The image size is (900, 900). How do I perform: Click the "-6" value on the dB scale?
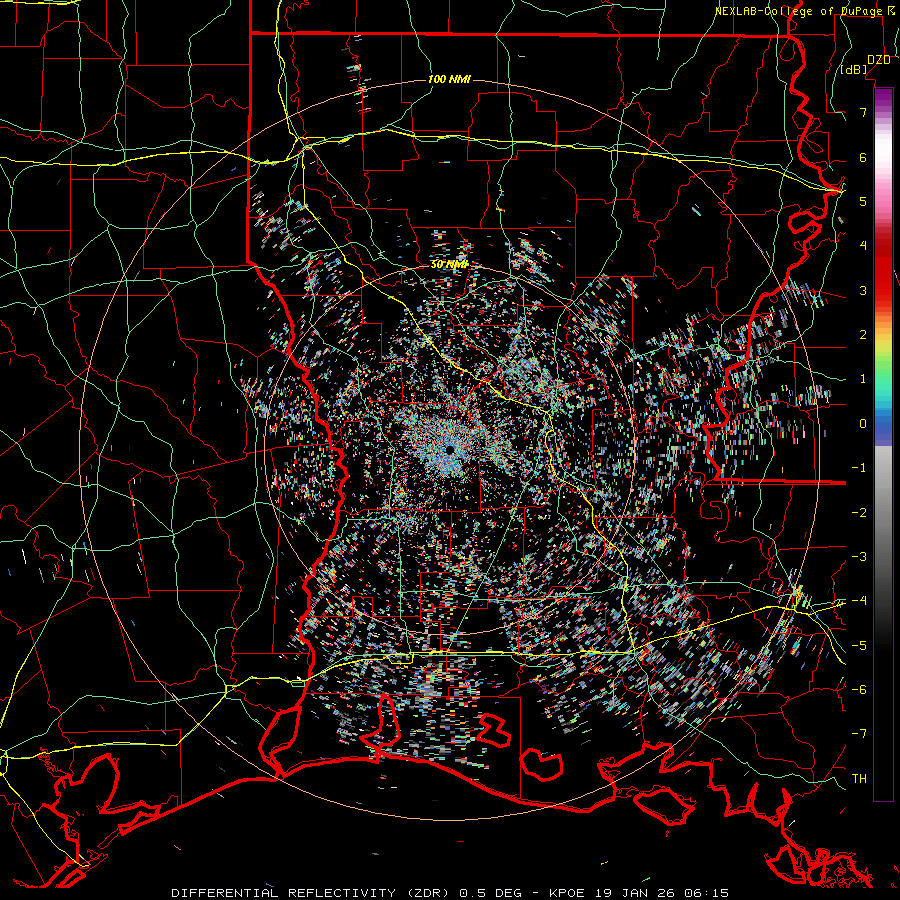(x=859, y=689)
